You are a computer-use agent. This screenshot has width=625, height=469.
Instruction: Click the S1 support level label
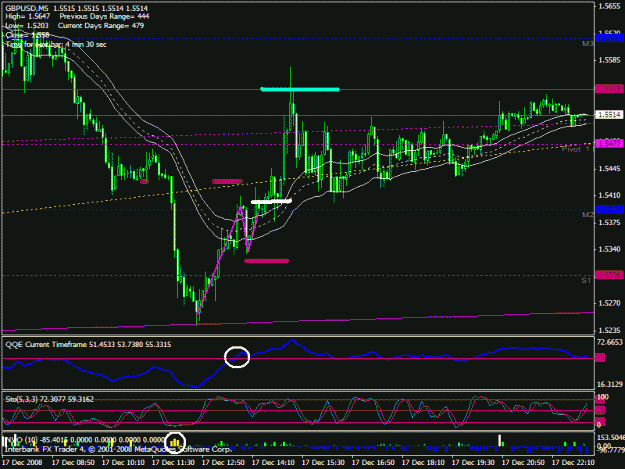[x=586, y=281]
